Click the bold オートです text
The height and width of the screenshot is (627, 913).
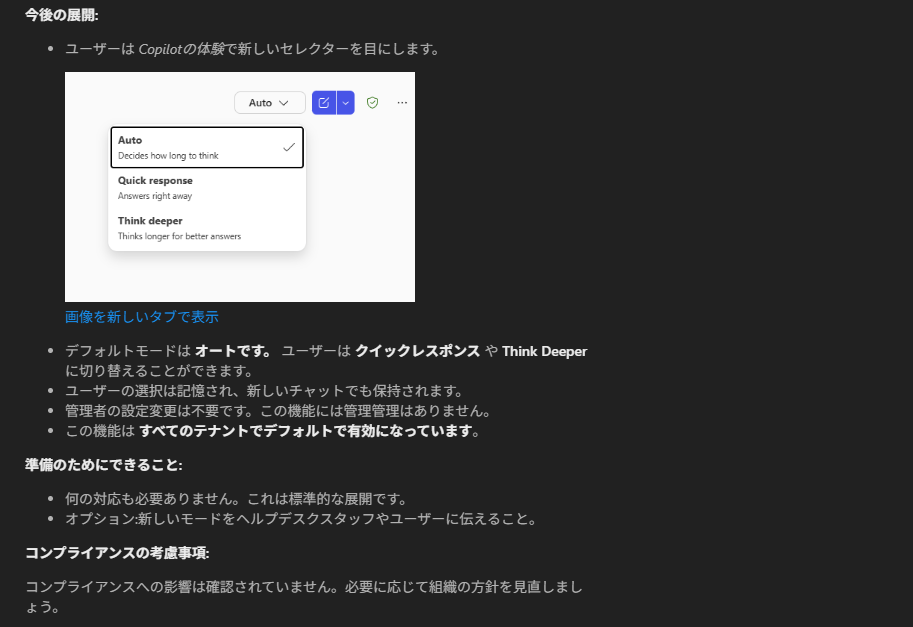[233, 351]
